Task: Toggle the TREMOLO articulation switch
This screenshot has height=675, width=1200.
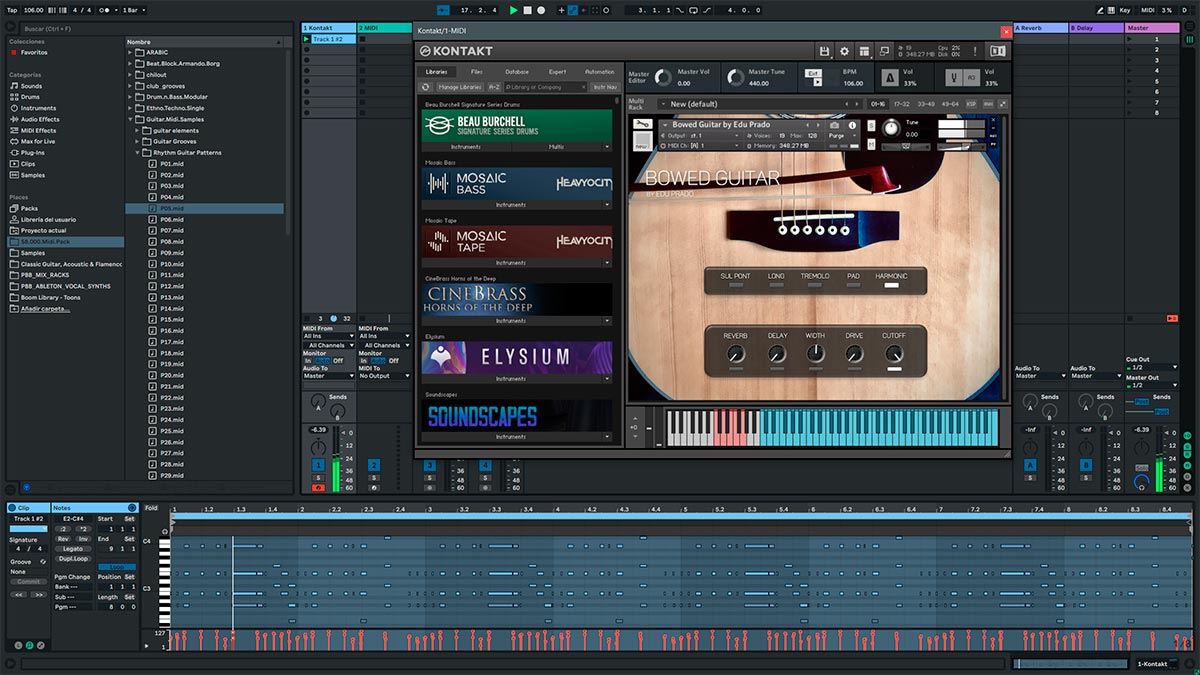Action: [x=815, y=286]
